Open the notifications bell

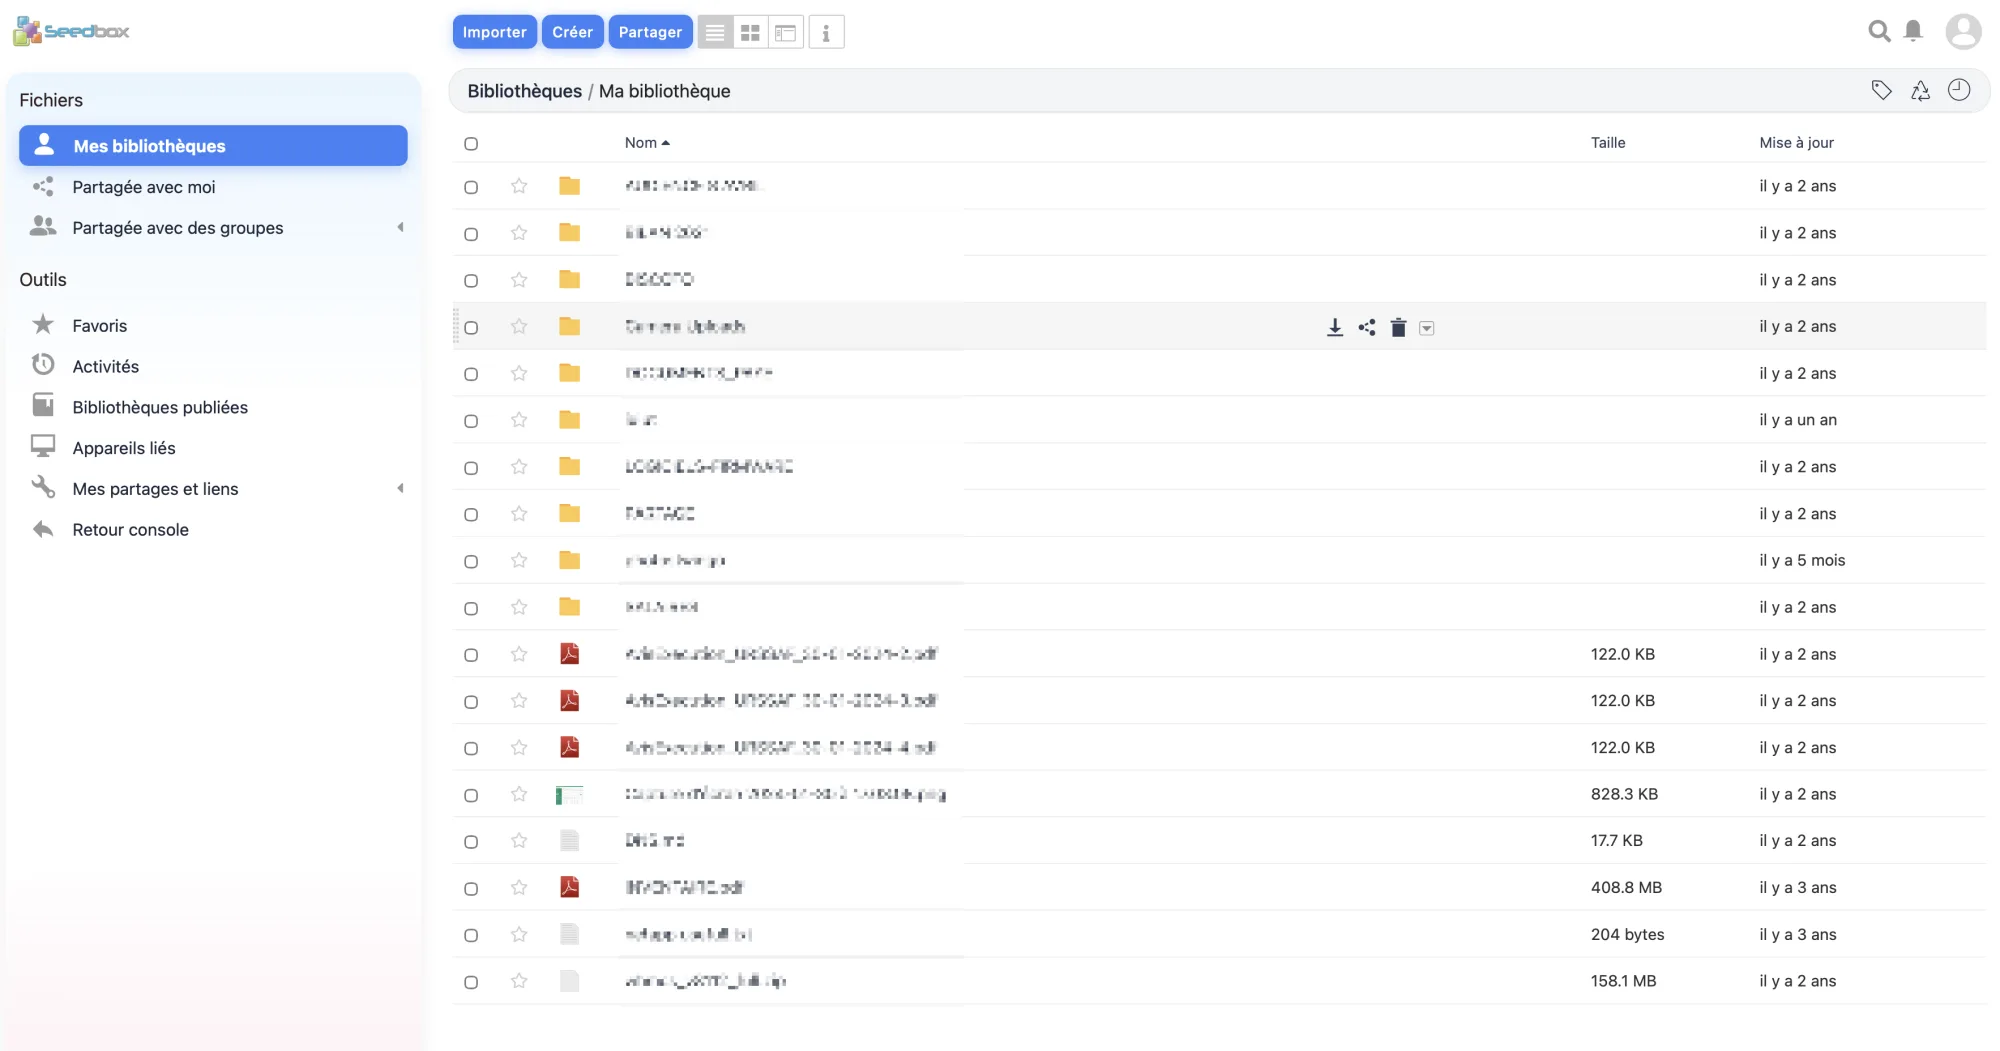pyautogui.click(x=1913, y=31)
